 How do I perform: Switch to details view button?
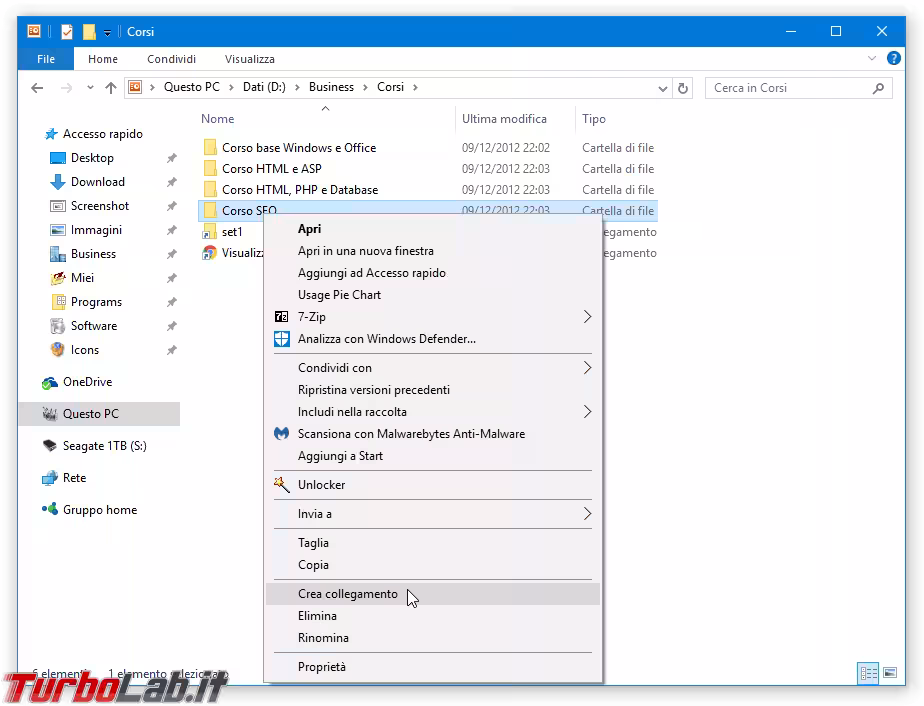(x=868, y=673)
